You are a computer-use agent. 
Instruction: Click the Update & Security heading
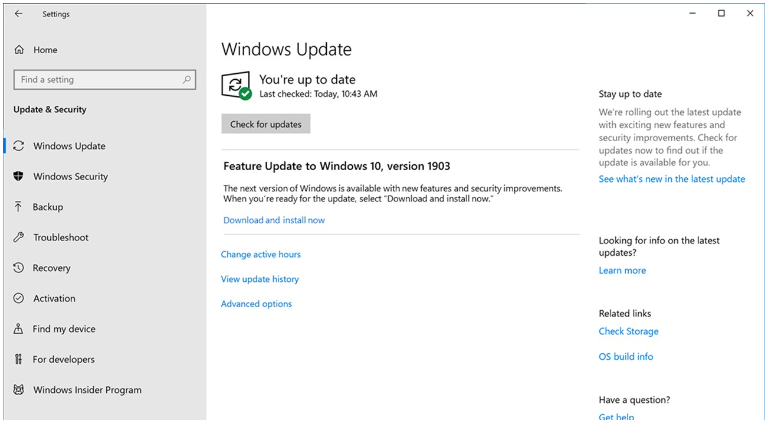pyautogui.click(x=50, y=109)
